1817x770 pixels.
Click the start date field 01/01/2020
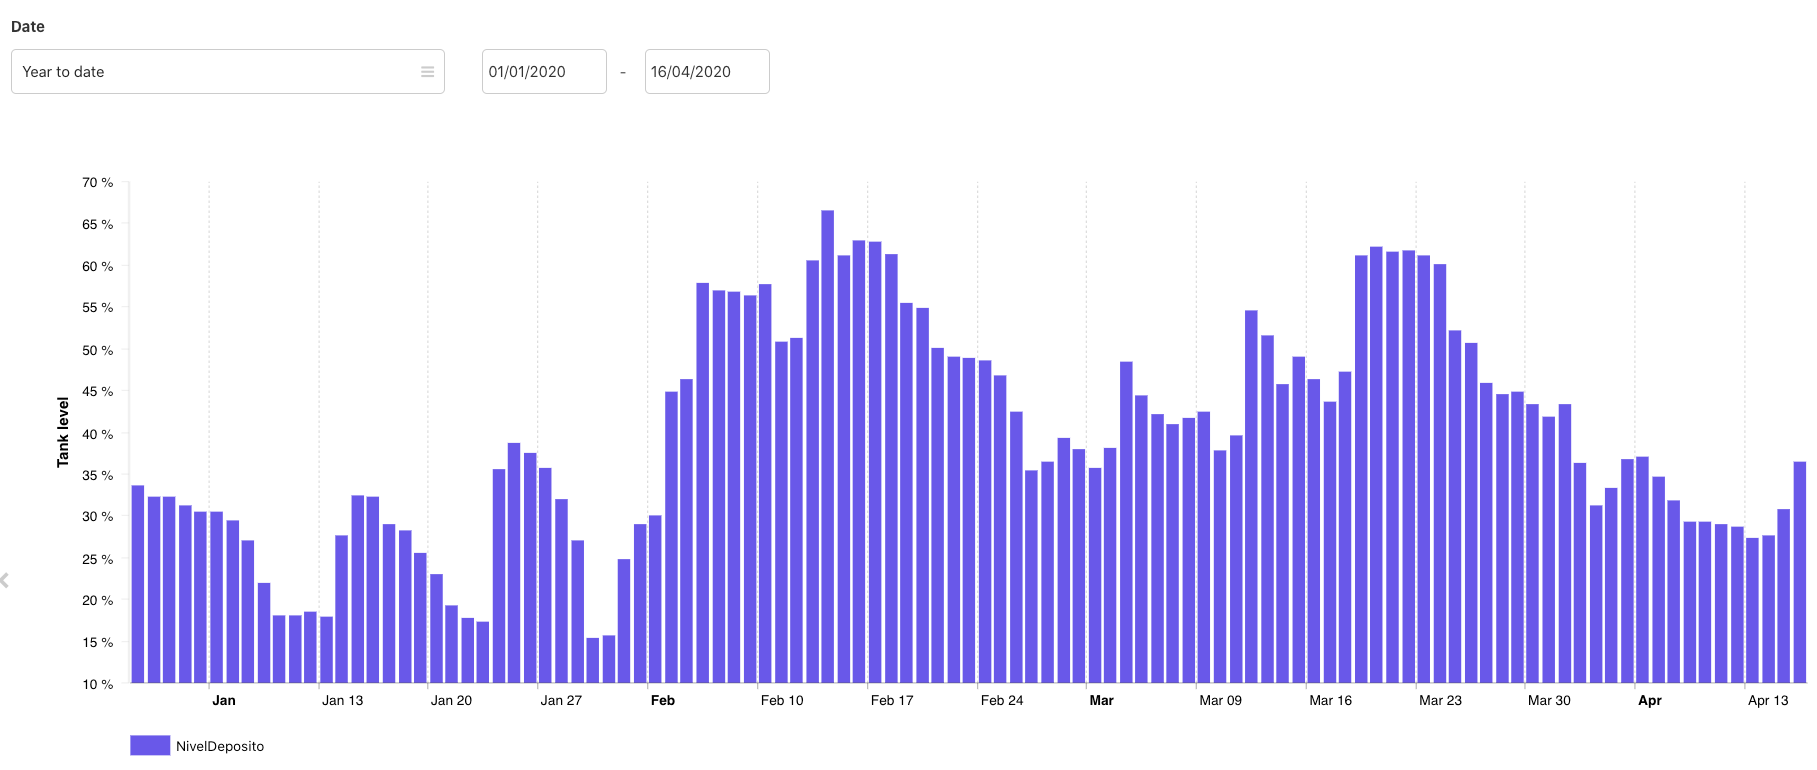[x=543, y=72]
